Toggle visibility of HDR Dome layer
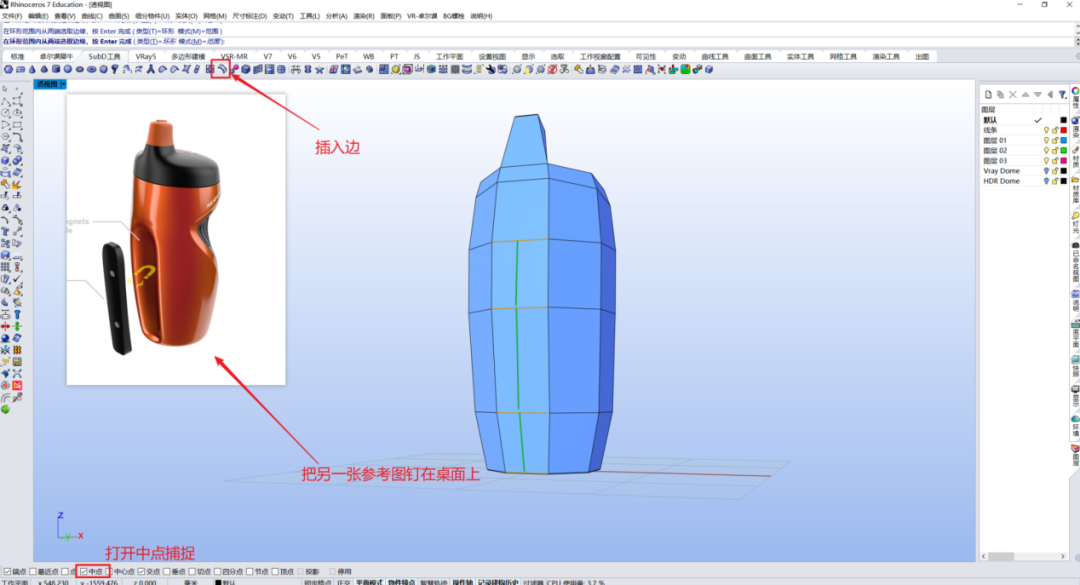The image size is (1080, 585). point(1046,181)
